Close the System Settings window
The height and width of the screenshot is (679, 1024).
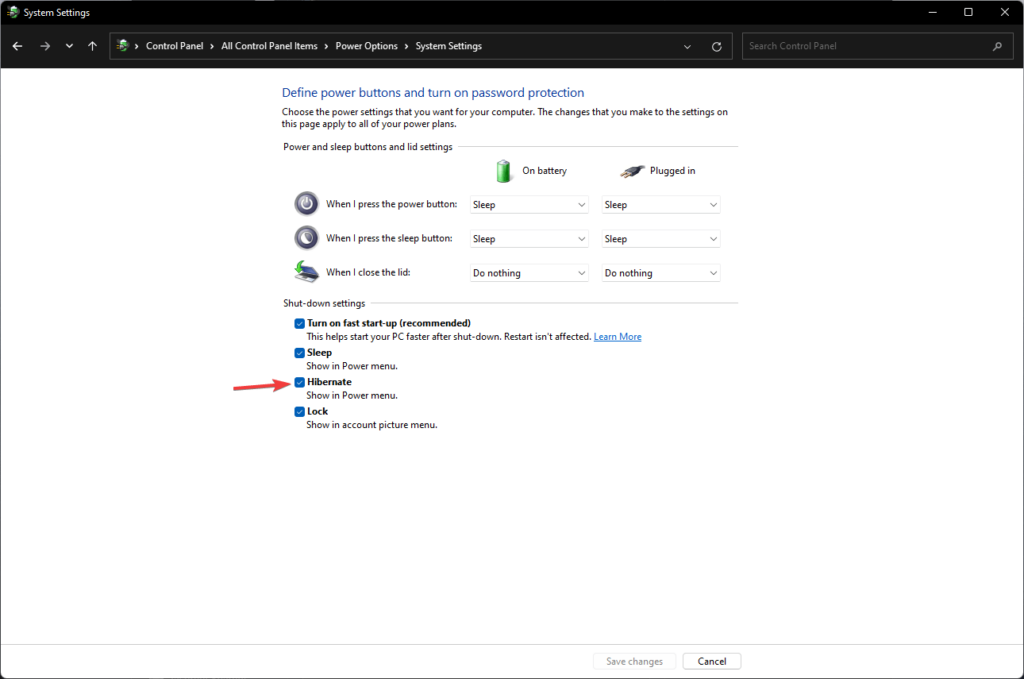(1005, 12)
